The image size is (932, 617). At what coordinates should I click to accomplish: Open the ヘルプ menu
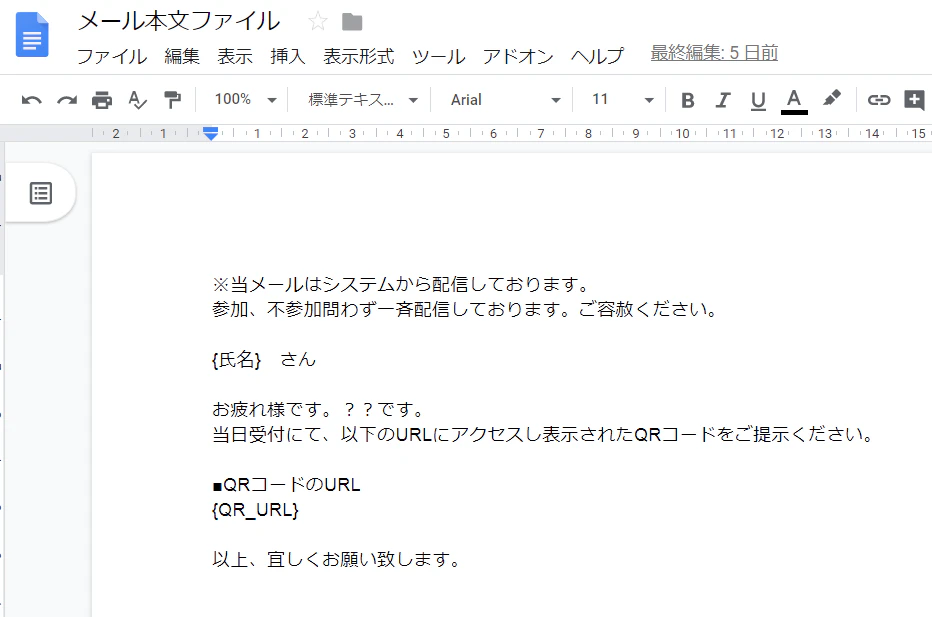coord(597,56)
